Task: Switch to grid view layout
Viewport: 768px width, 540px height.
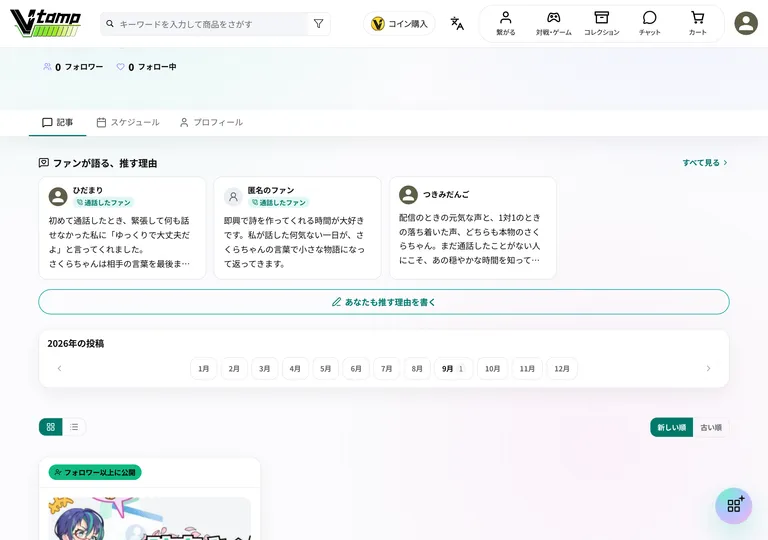Action: [x=50, y=427]
